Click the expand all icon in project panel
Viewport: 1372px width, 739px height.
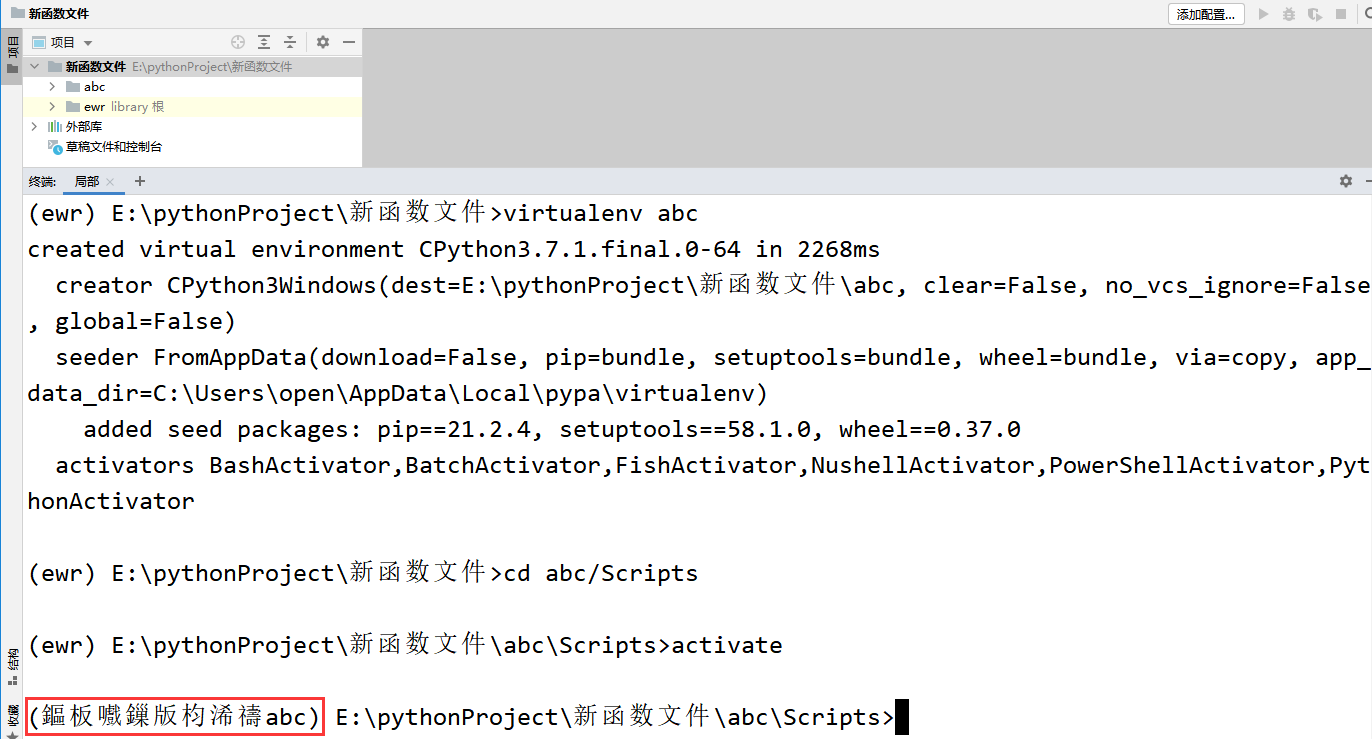pyautogui.click(x=264, y=42)
